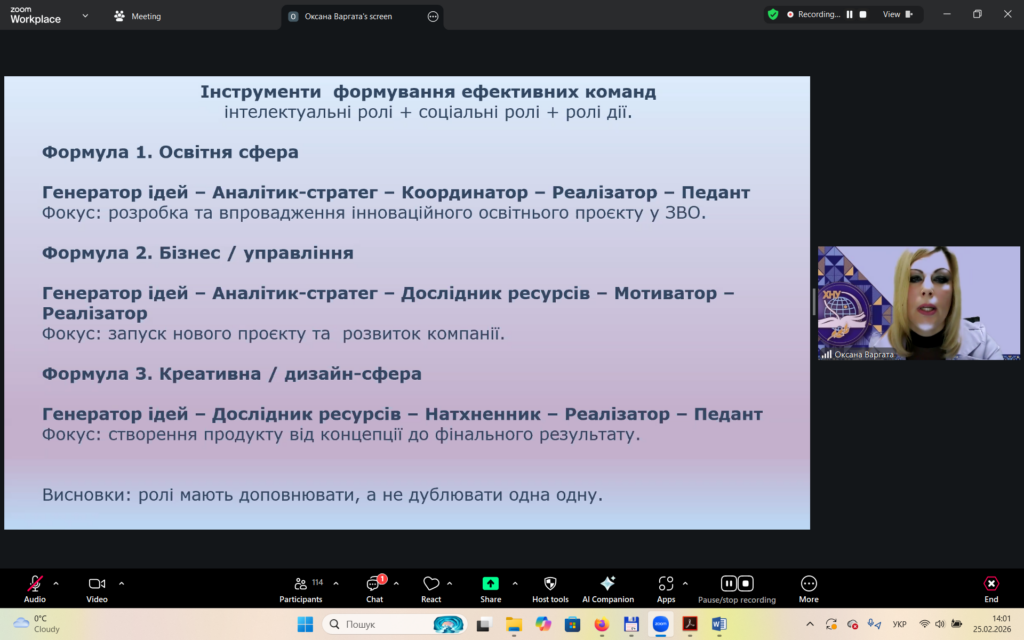Expand the audio options arrow next to Audio

[56, 583]
